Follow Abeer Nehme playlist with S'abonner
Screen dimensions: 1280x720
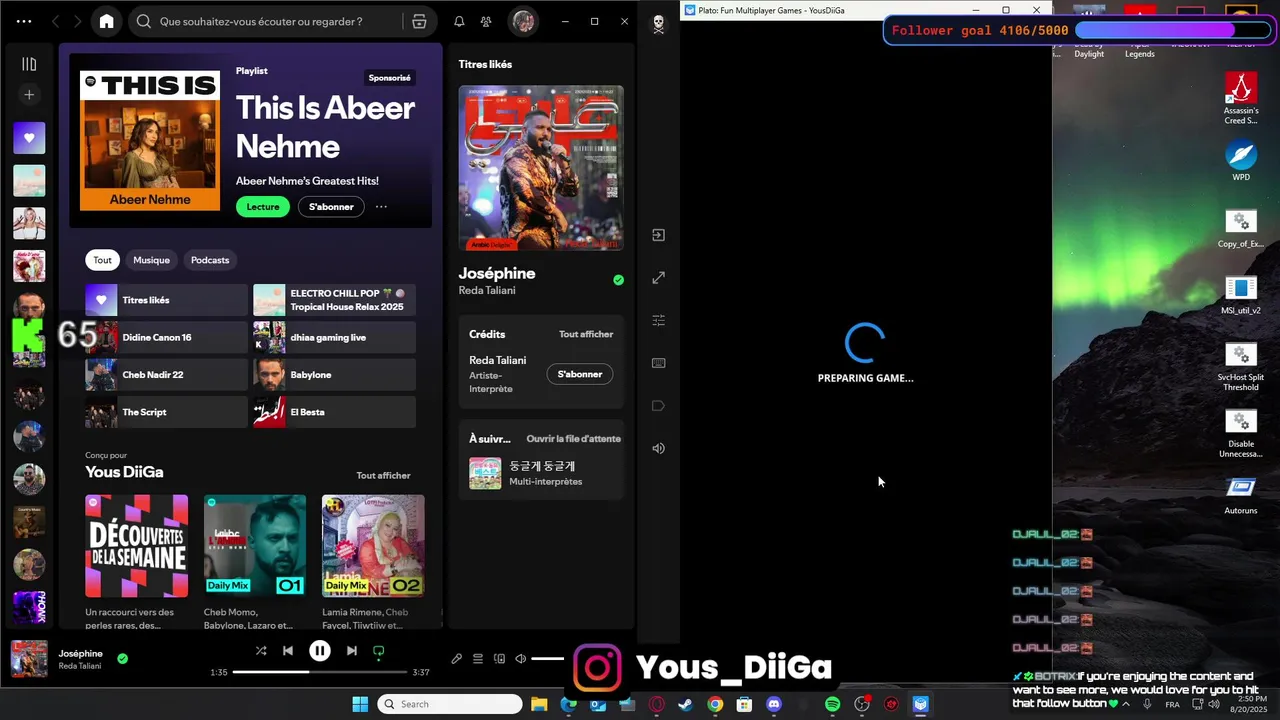331,207
